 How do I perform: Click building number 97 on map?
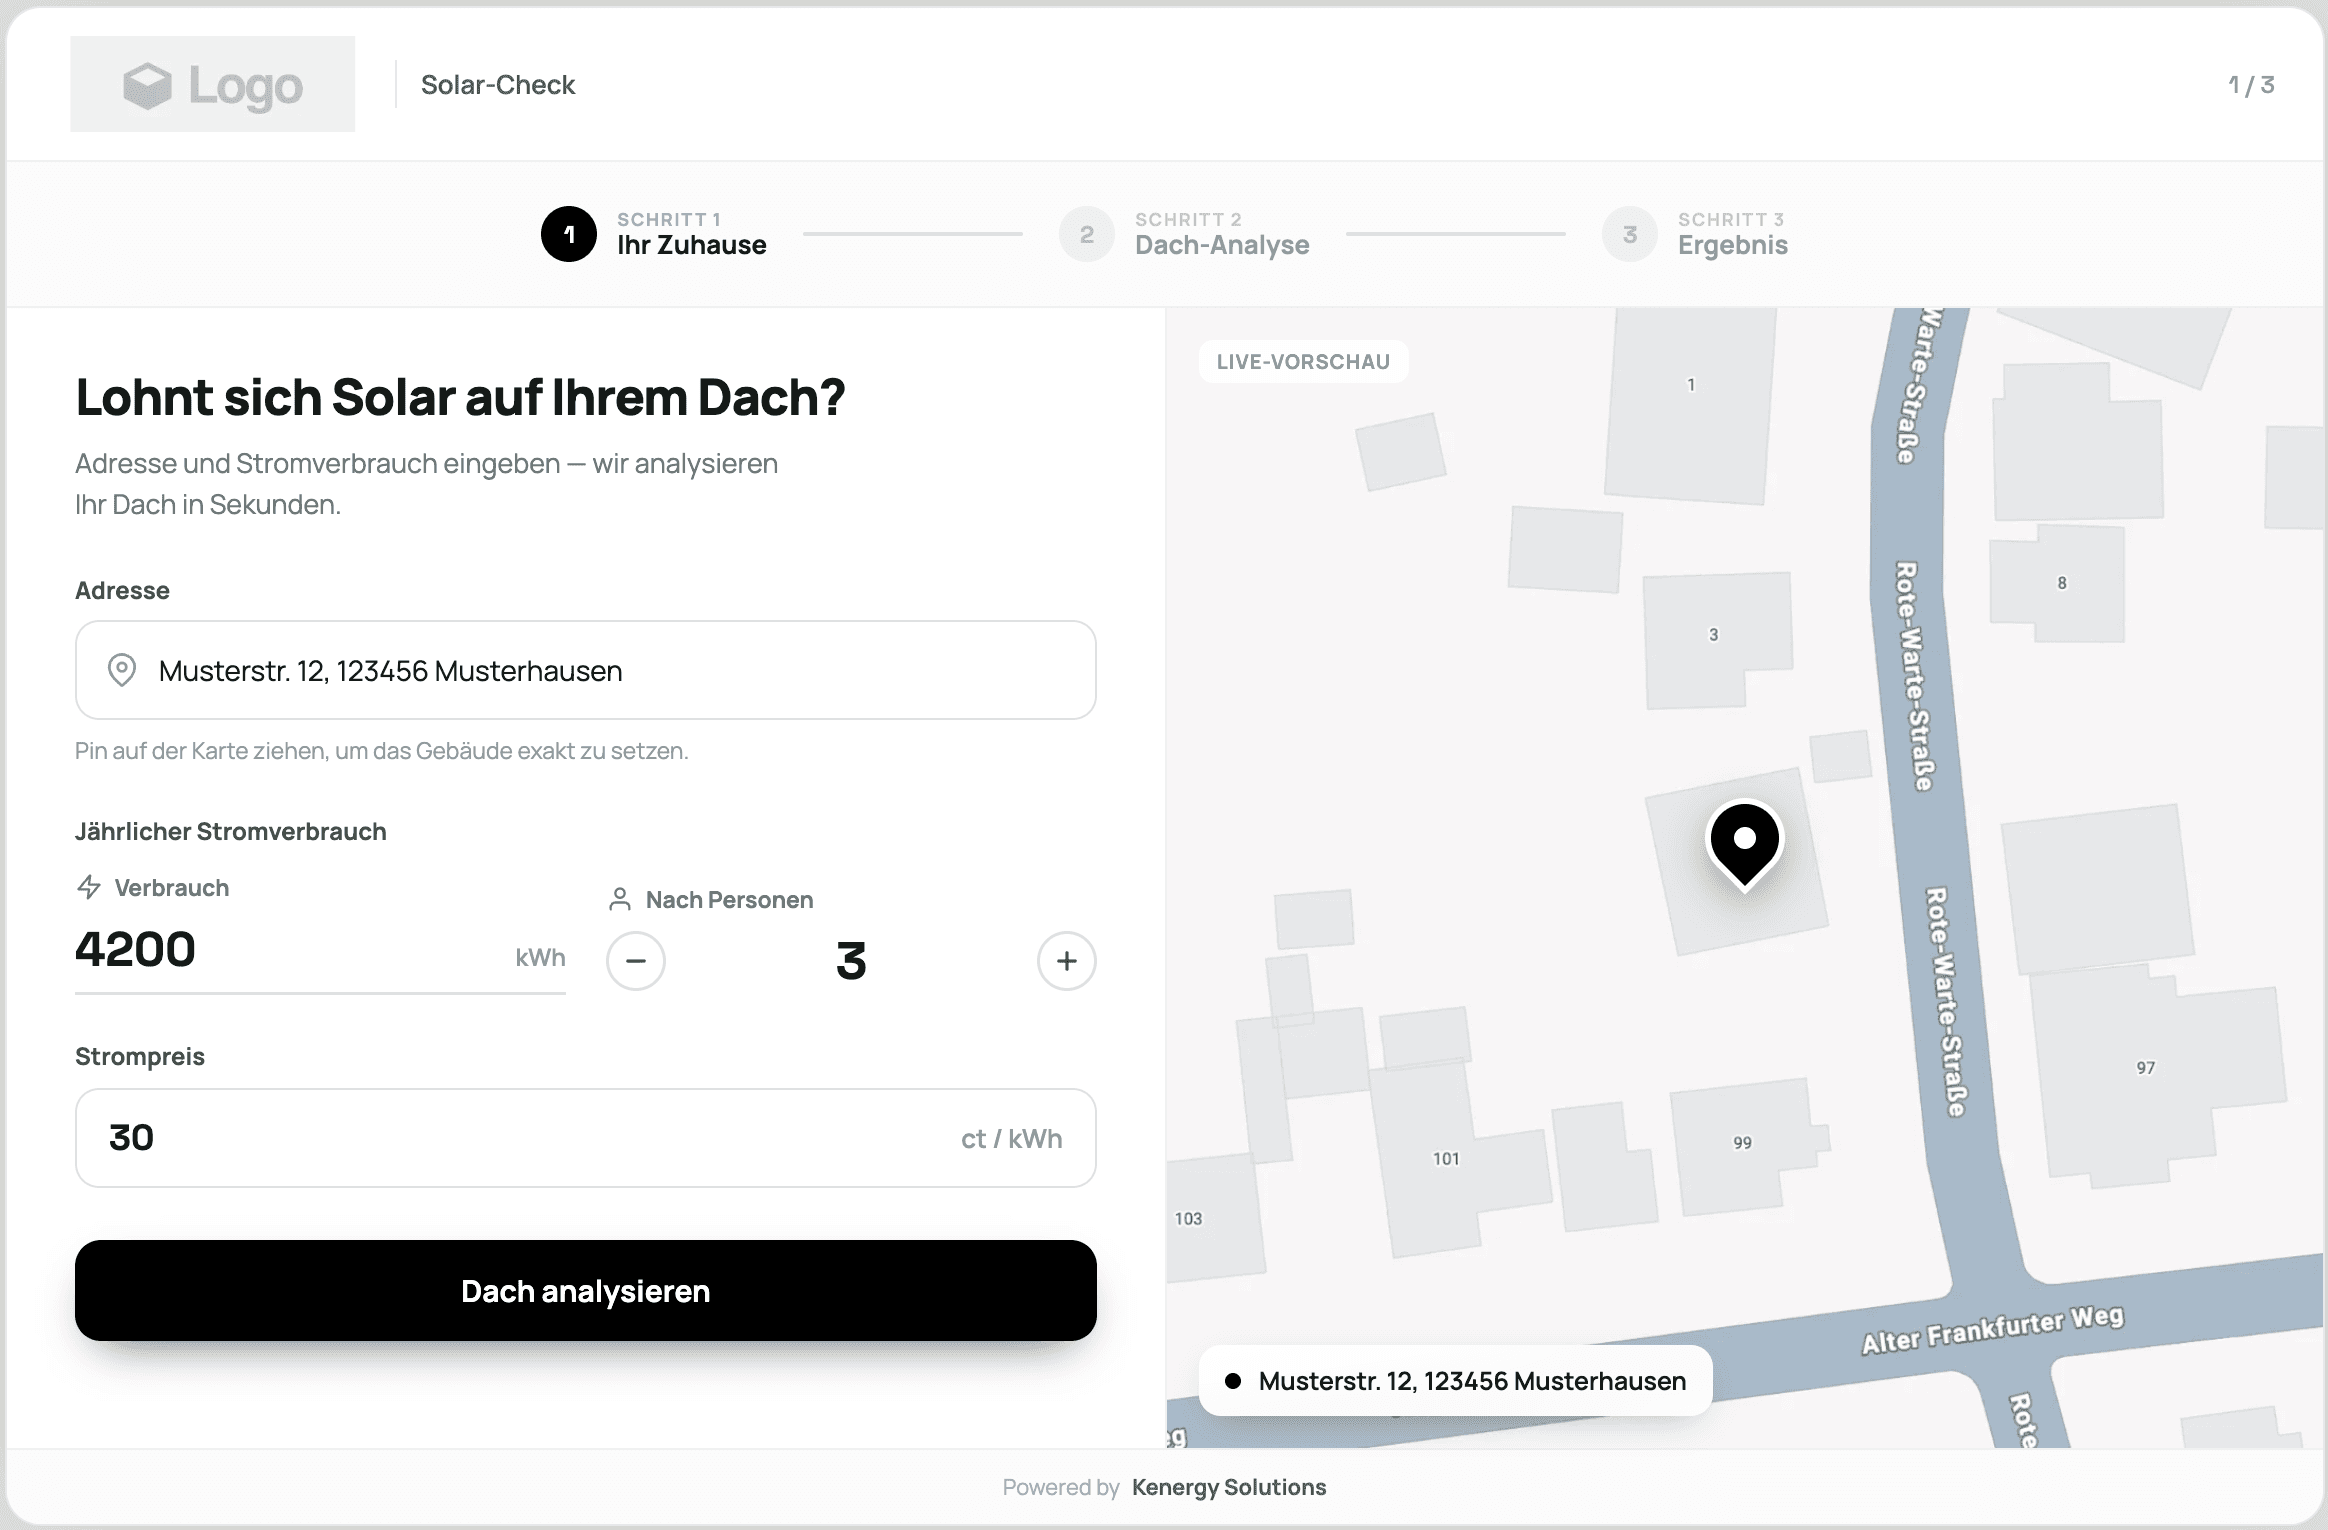click(x=2146, y=1068)
